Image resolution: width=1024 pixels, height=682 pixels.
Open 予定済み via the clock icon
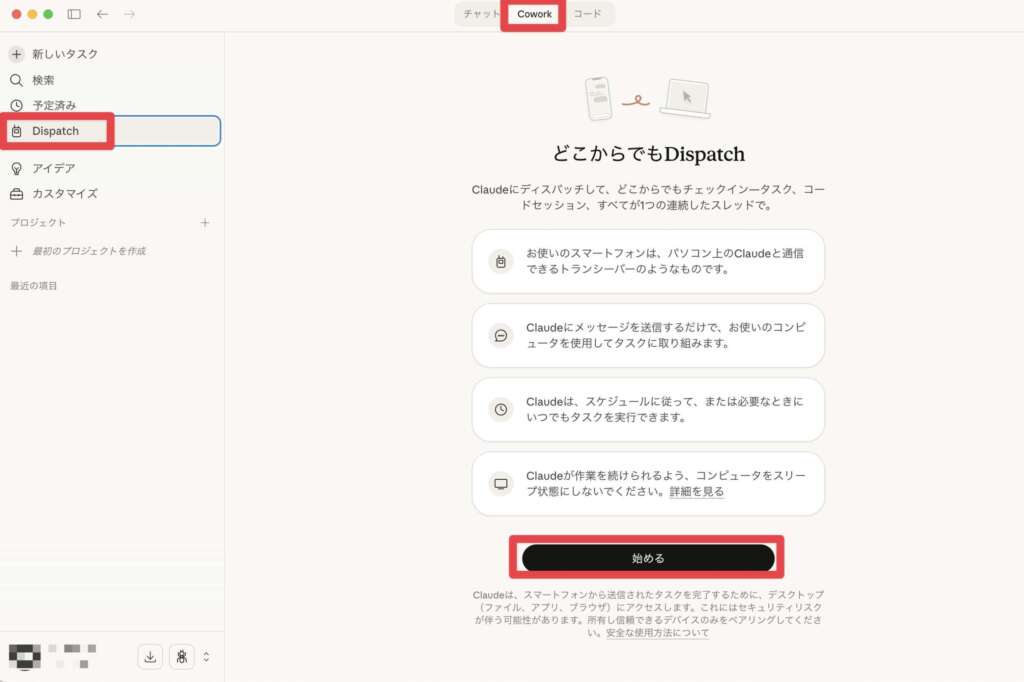point(15,105)
